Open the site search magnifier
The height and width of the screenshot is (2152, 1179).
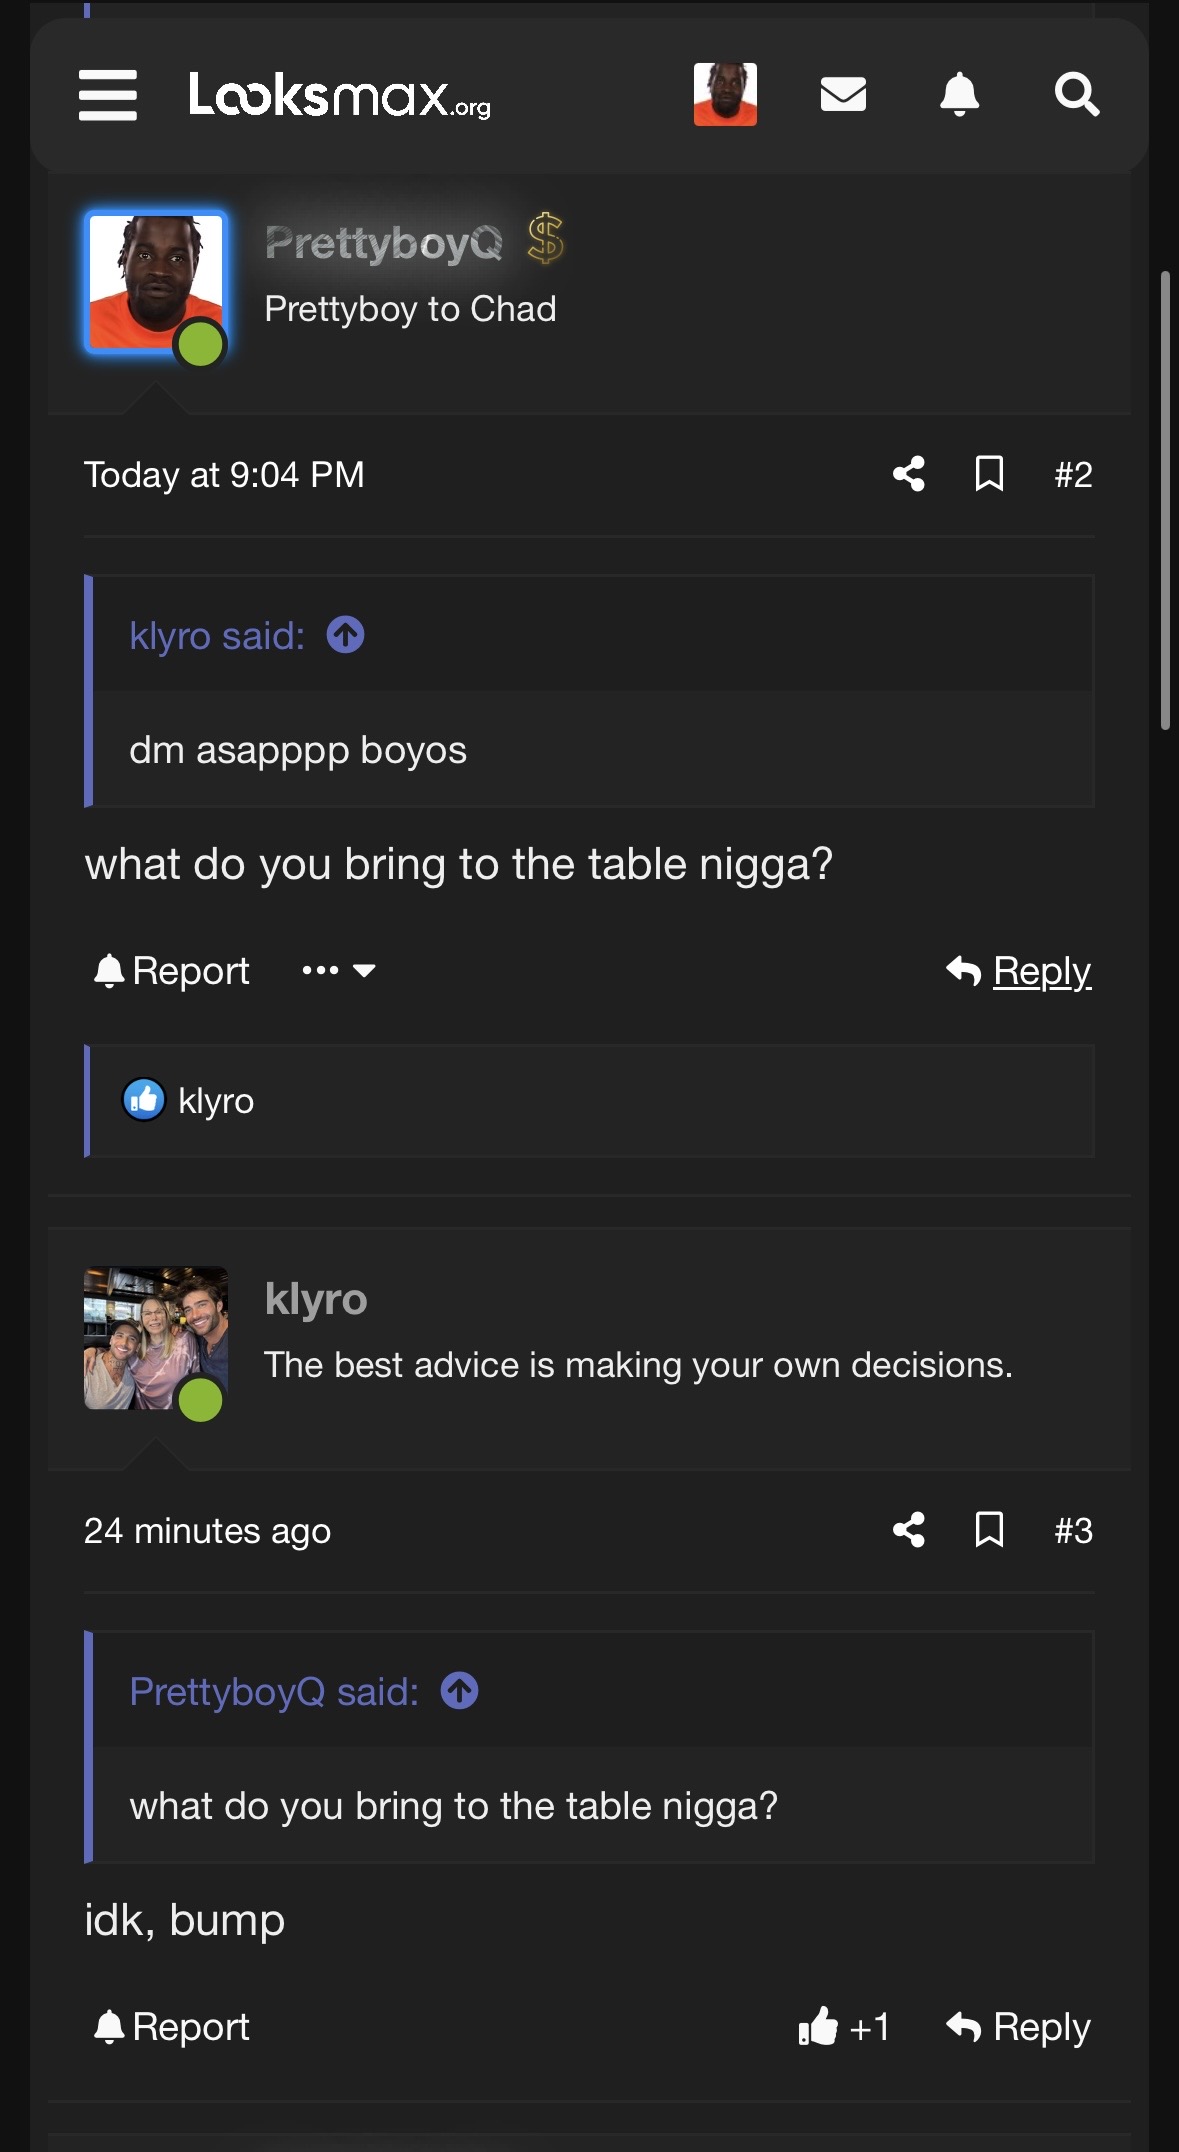click(1077, 94)
